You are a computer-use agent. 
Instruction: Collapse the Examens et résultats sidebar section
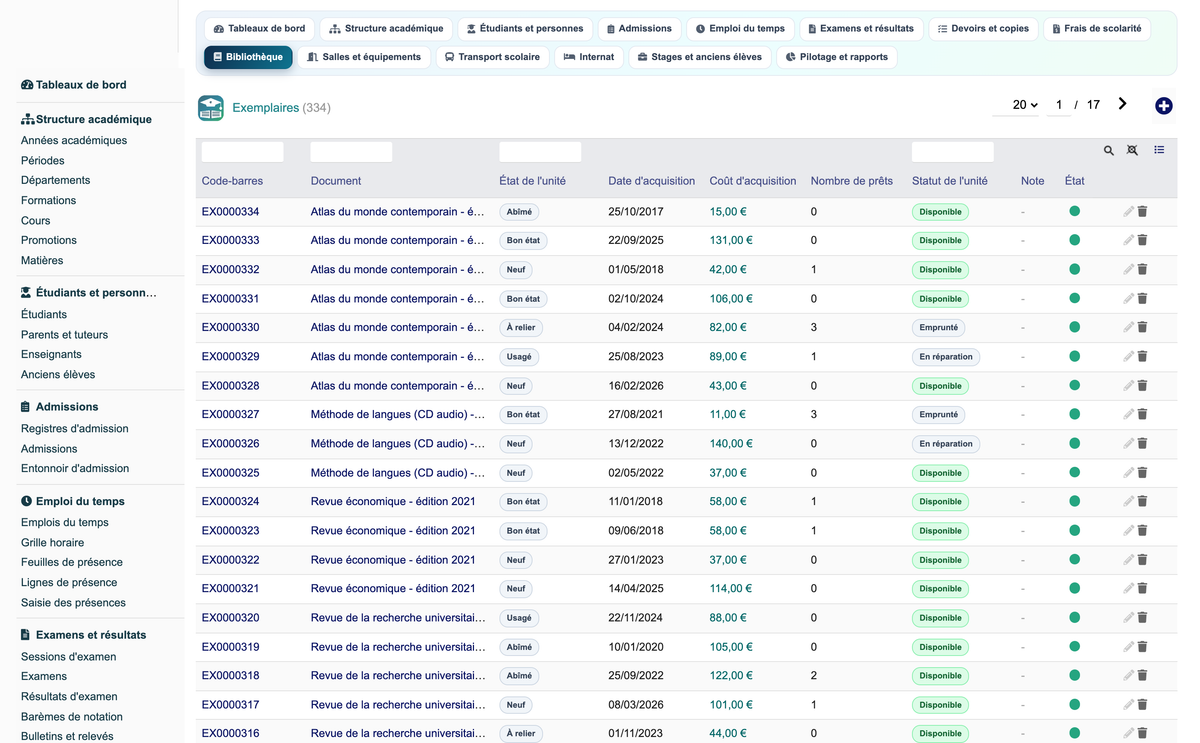pos(84,636)
